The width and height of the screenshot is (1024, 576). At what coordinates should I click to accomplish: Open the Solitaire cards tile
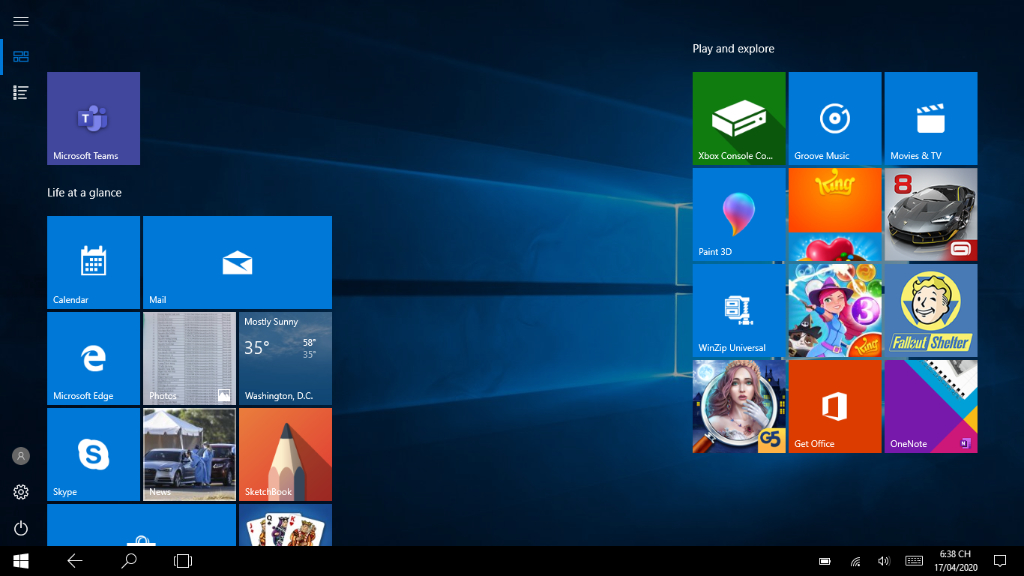285,524
